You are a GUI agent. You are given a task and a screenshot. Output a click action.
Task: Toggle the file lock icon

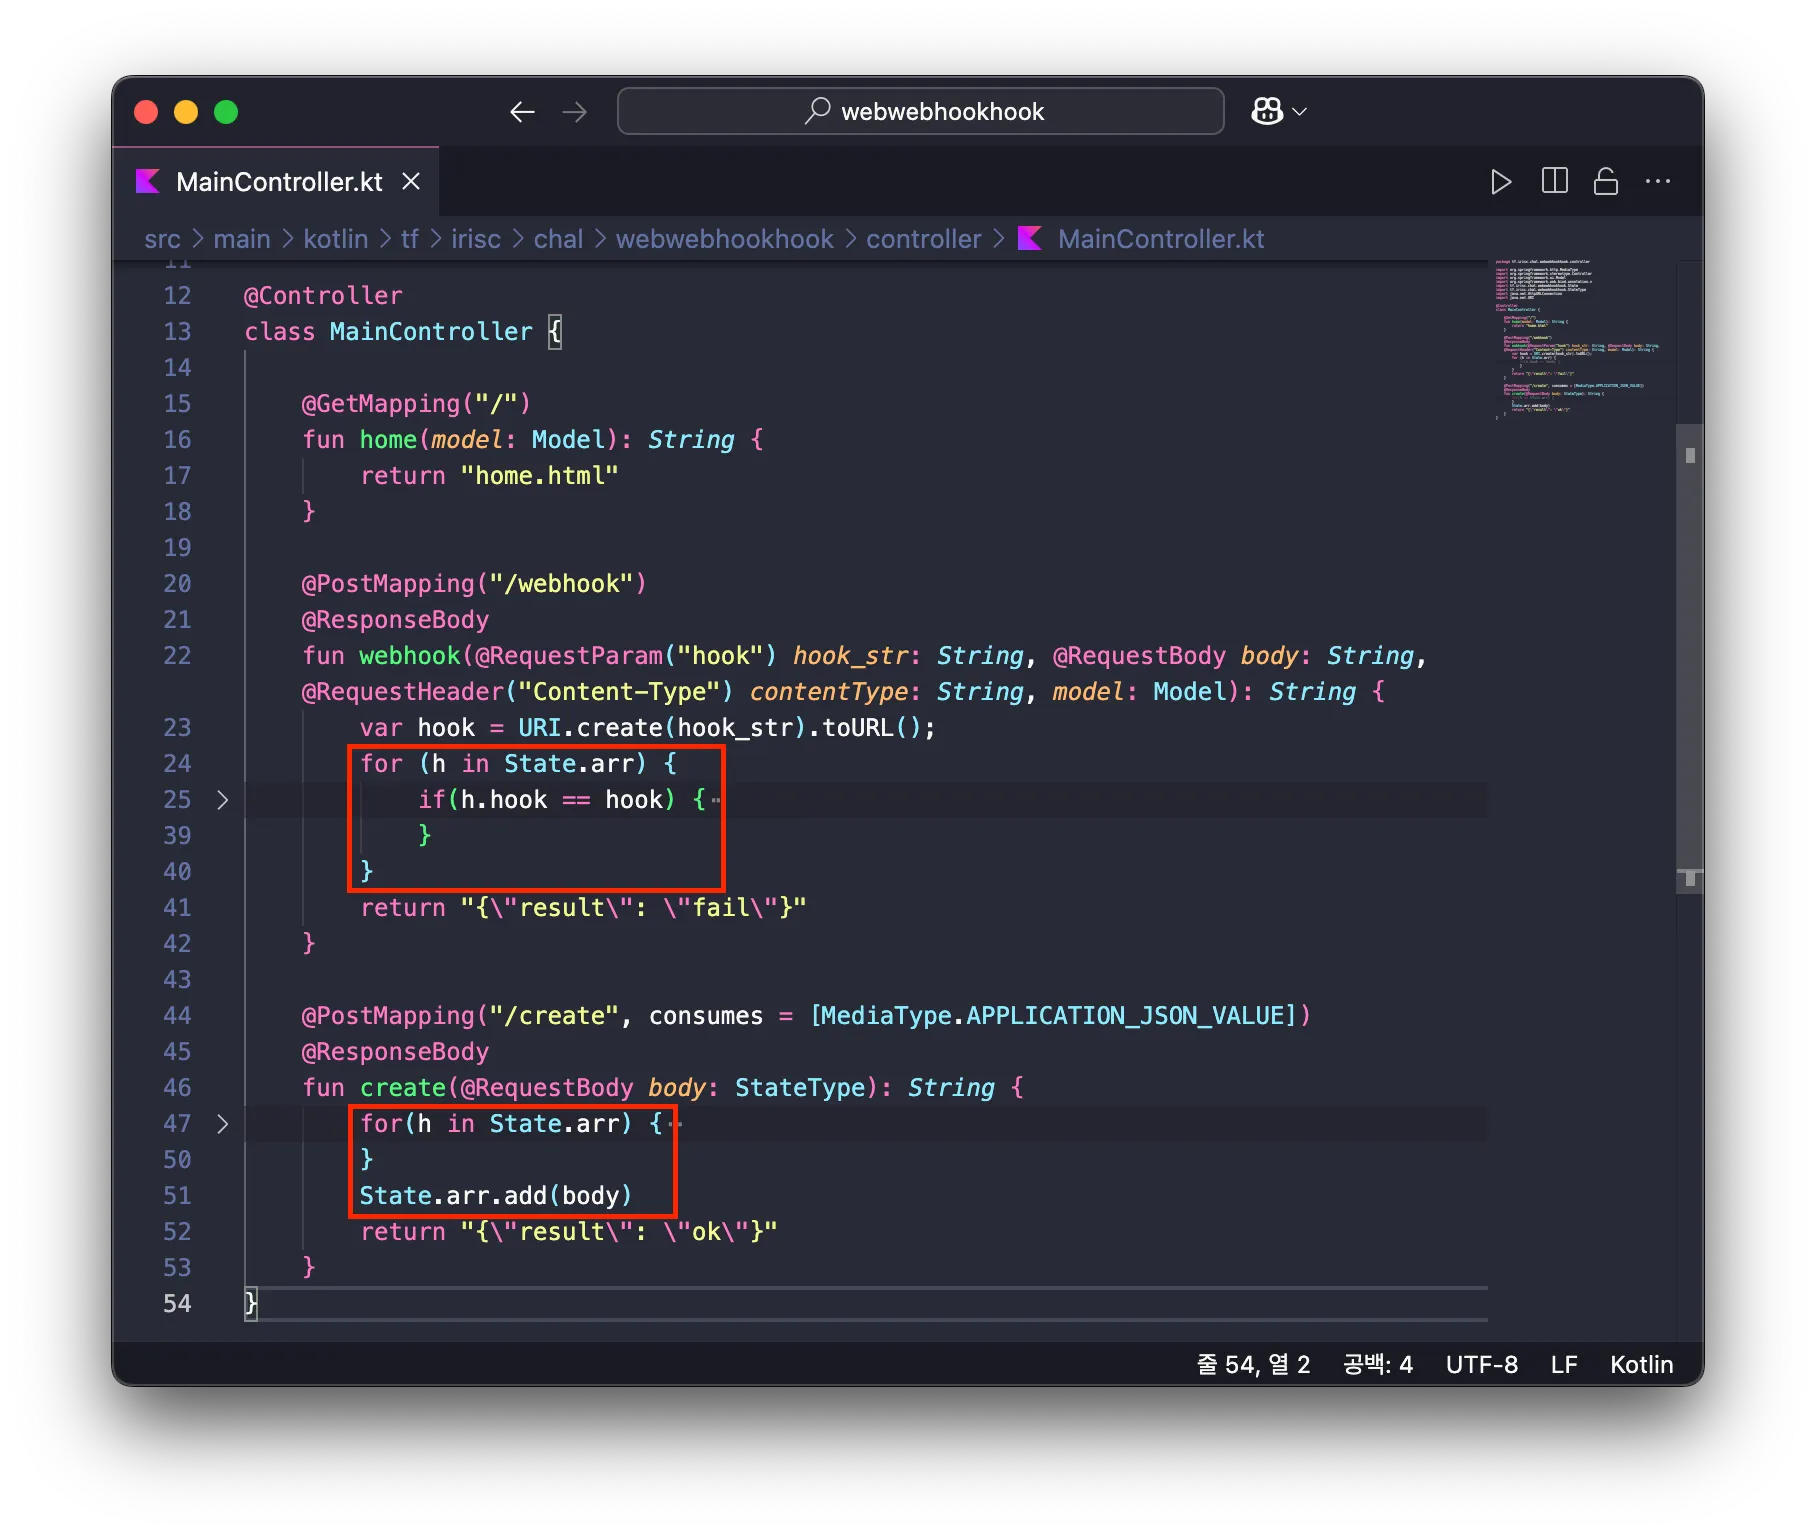pos(1606,182)
